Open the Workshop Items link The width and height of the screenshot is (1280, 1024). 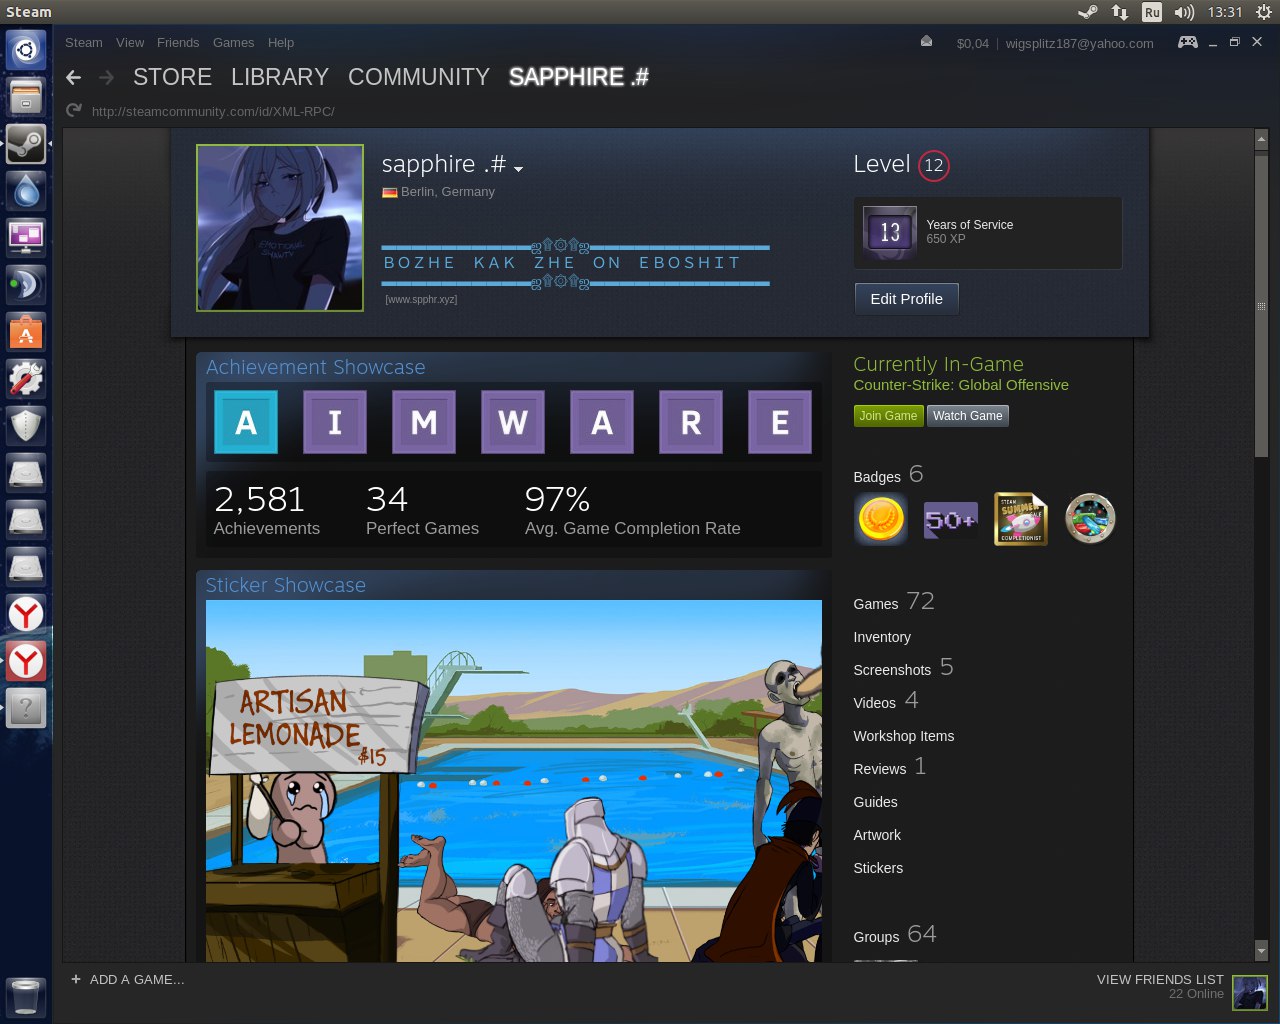[x=904, y=736]
